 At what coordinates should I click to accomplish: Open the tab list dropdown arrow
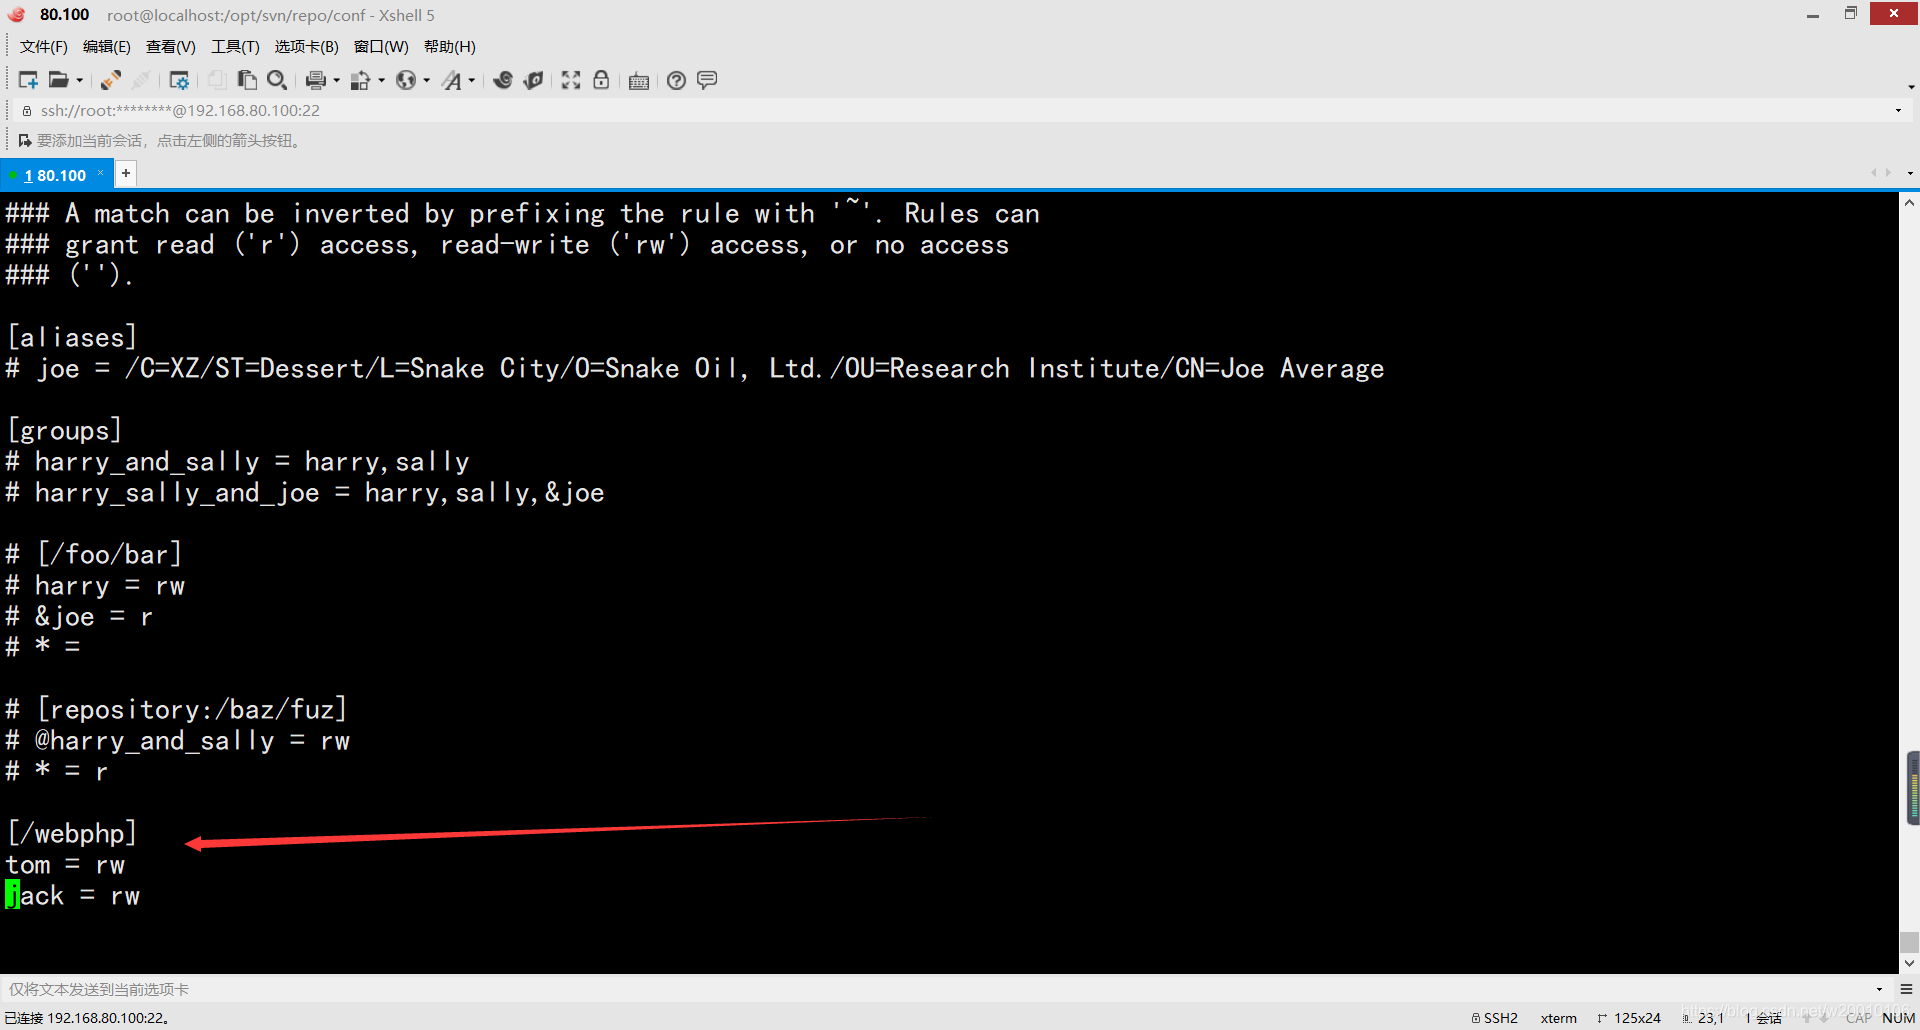pos(1910,174)
